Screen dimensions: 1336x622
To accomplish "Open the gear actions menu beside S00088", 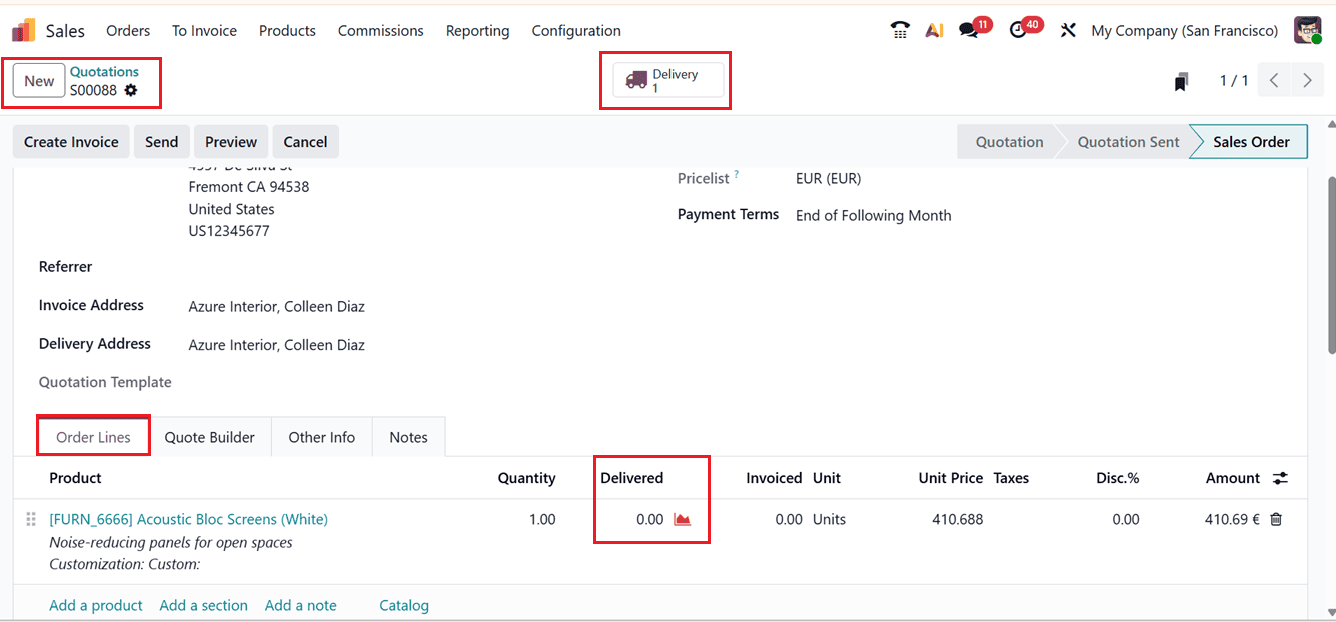I will click(130, 90).
